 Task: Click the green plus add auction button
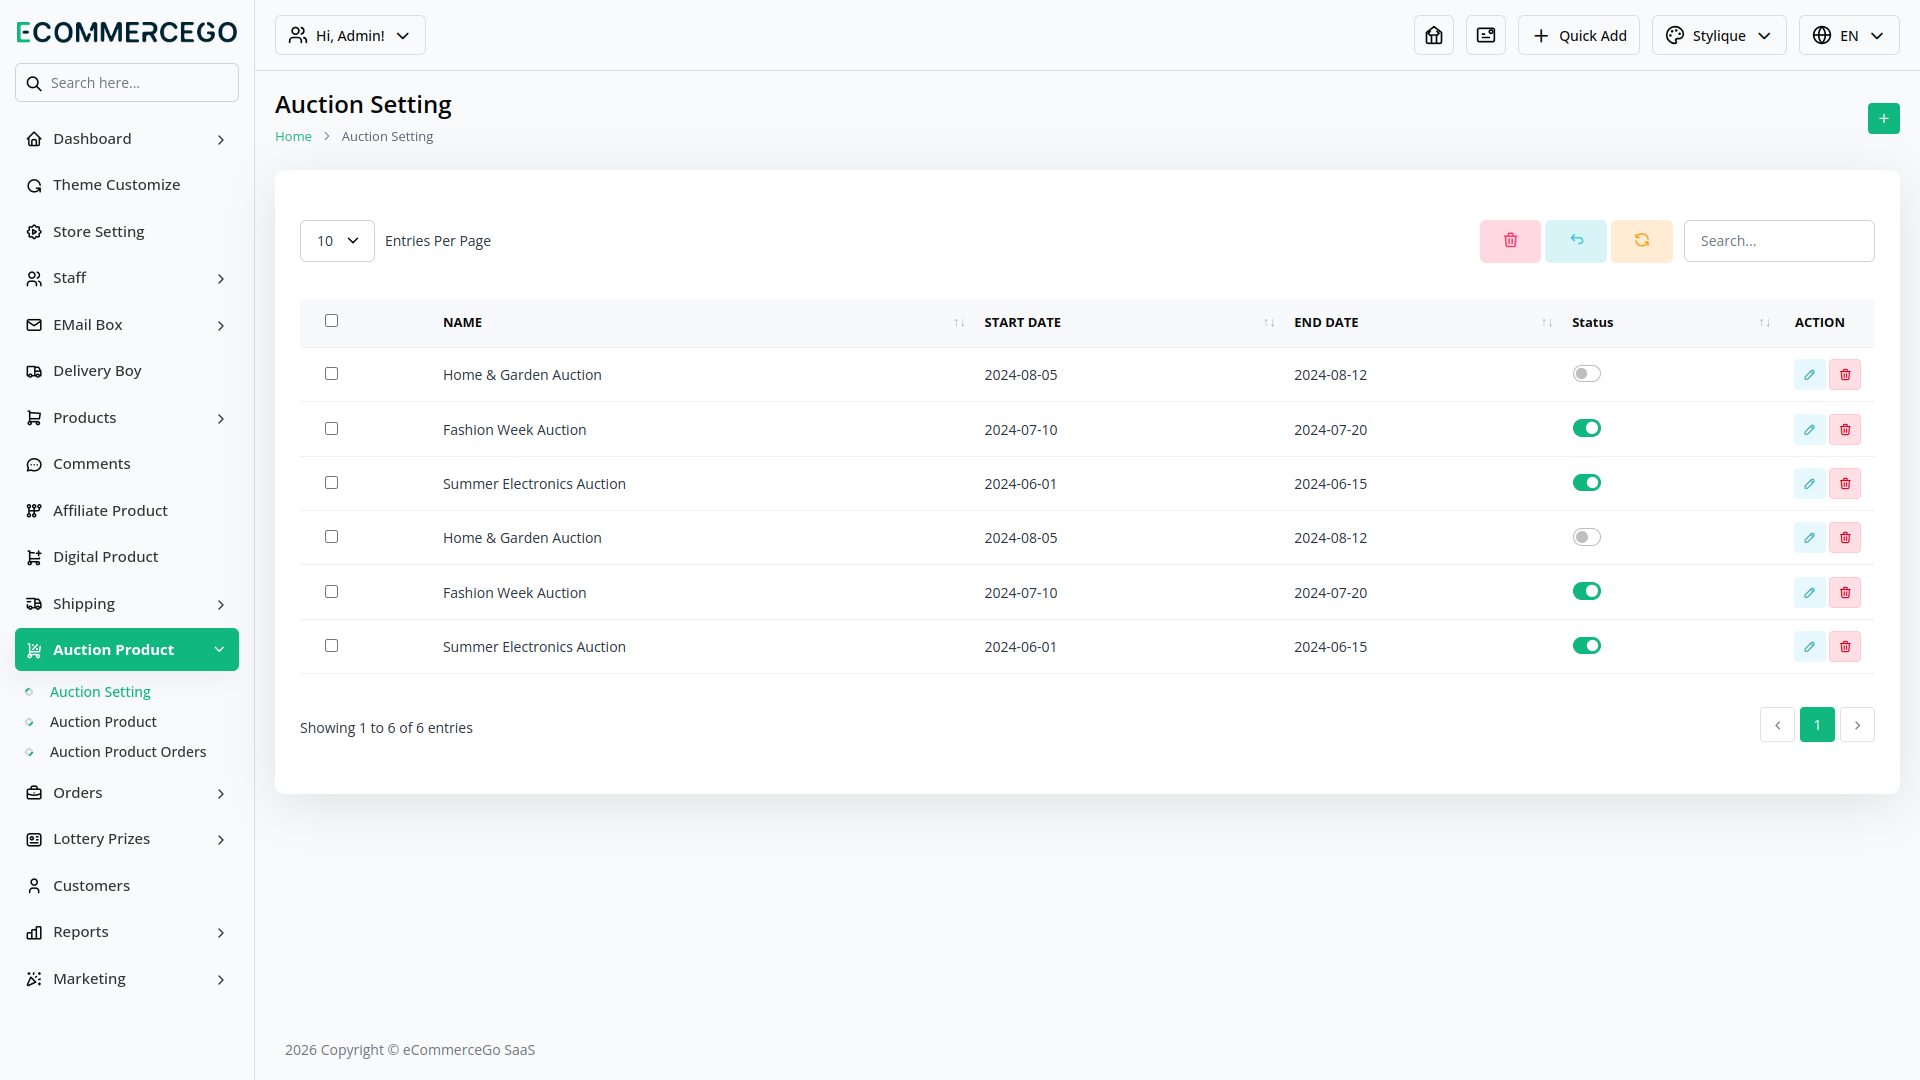coord(1883,118)
